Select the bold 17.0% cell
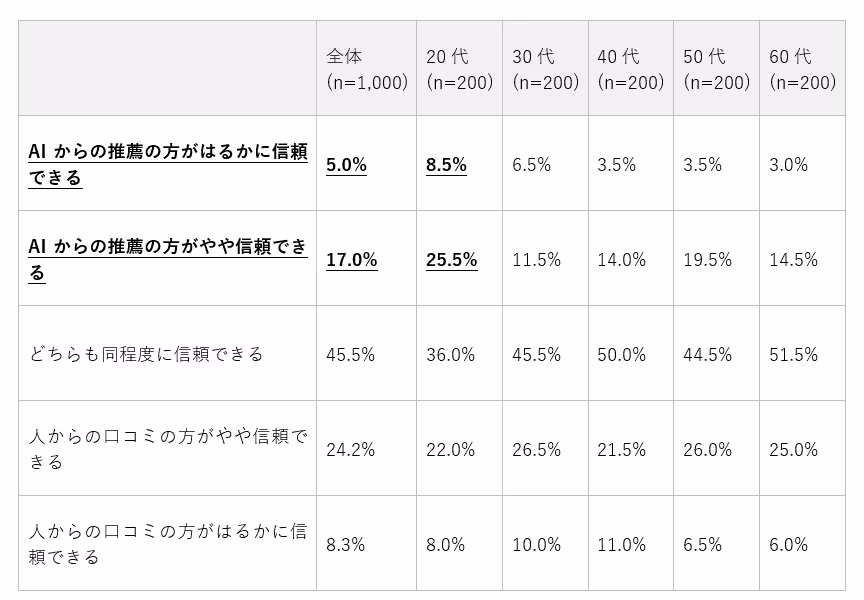 [352, 260]
